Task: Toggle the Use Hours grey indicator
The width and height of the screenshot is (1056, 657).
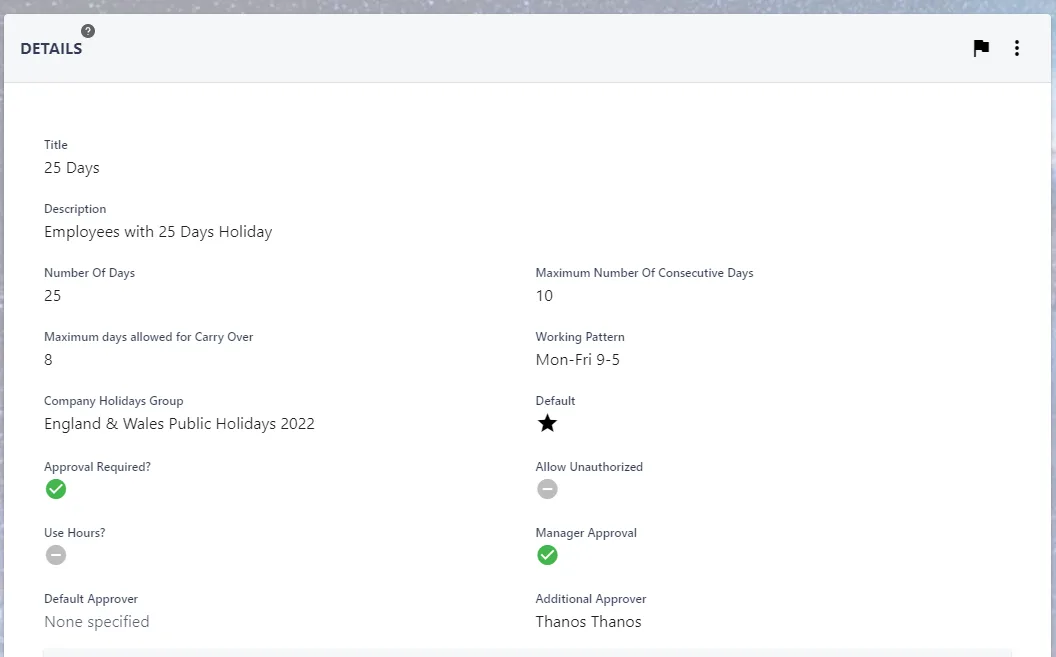Action: pyautogui.click(x=56, y=555)
